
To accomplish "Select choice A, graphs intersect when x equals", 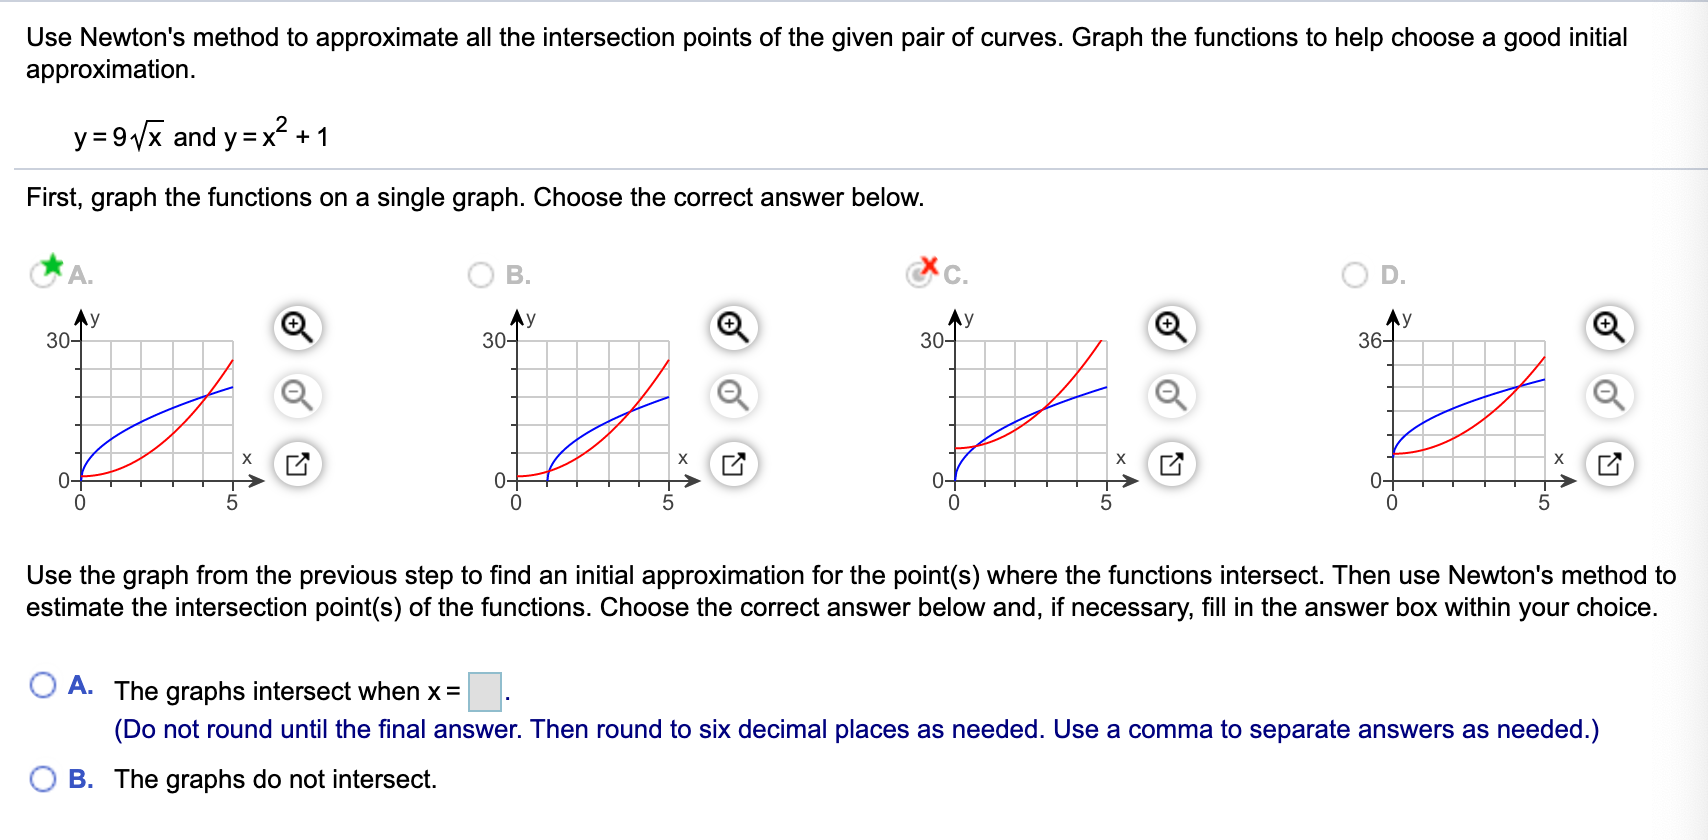I will 42,686.
